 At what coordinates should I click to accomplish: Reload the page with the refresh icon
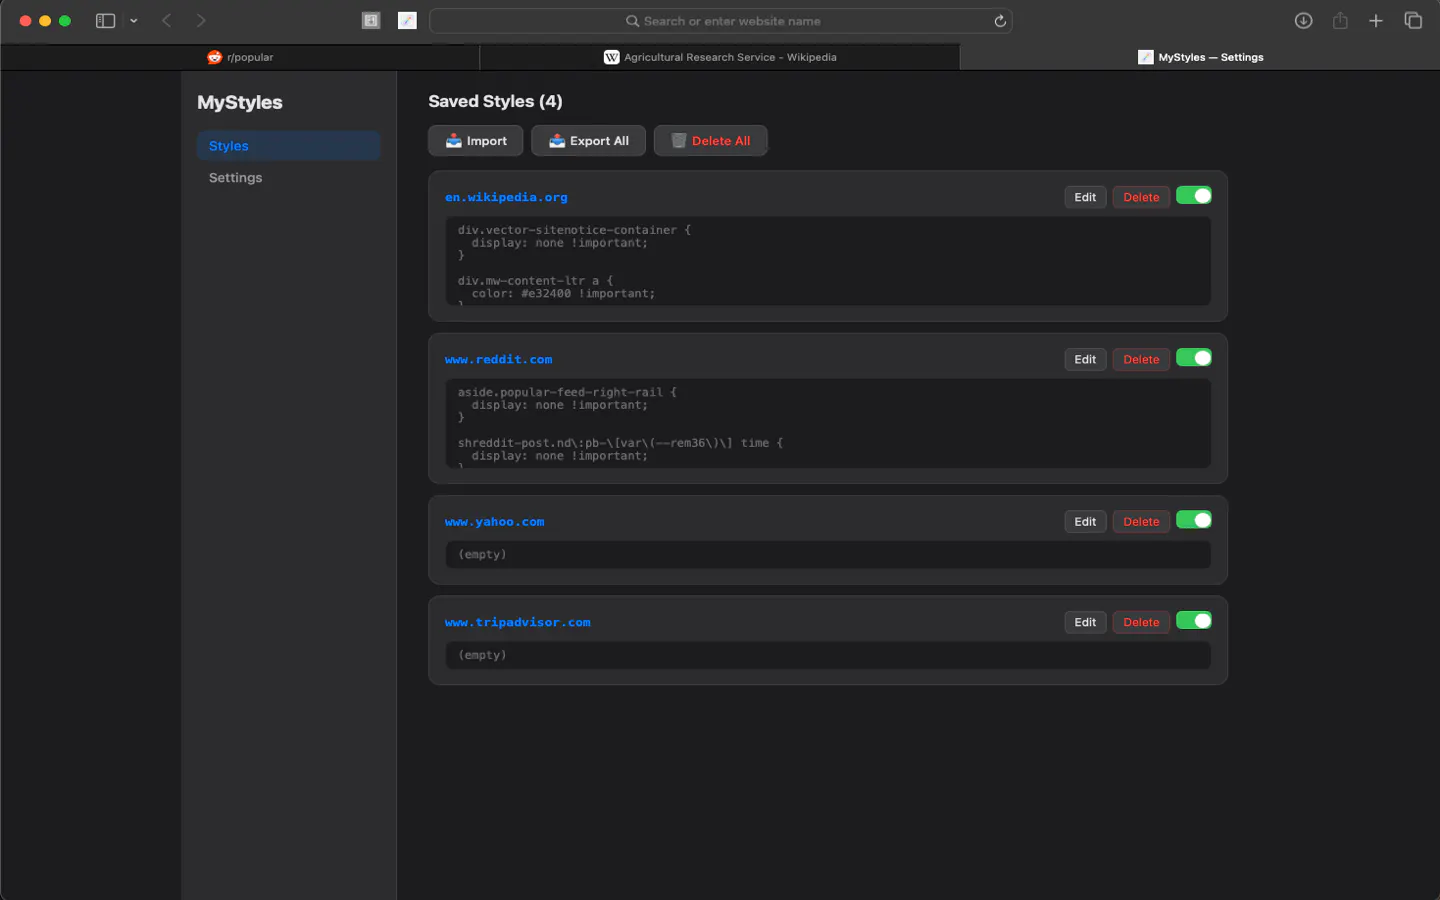(x=1000, y=21)
